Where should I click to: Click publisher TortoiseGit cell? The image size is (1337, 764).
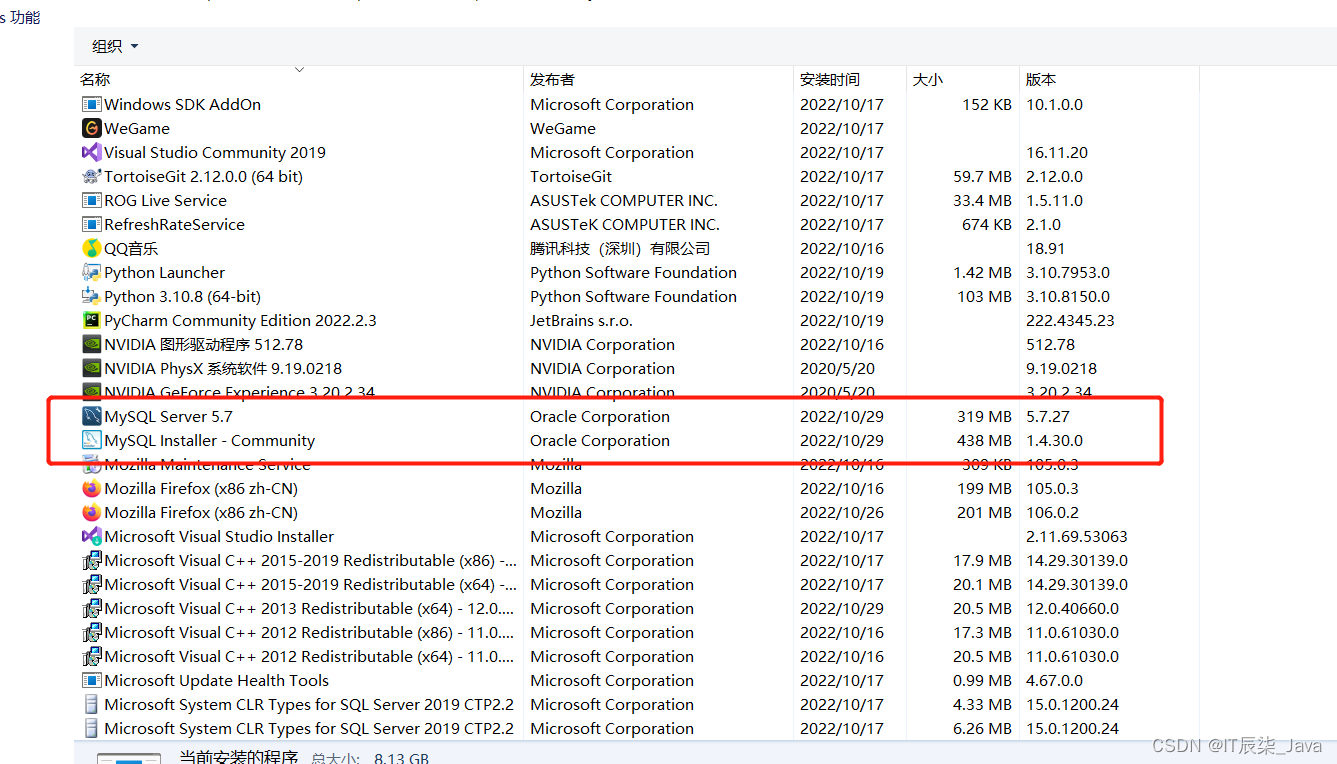[x=571, y=176]
